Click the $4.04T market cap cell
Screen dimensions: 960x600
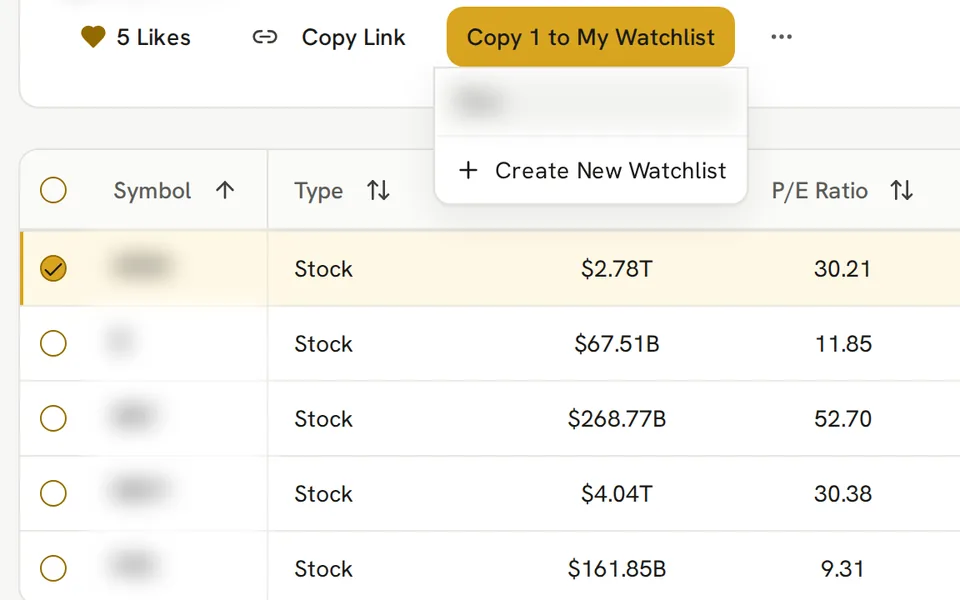coord(617,493)
